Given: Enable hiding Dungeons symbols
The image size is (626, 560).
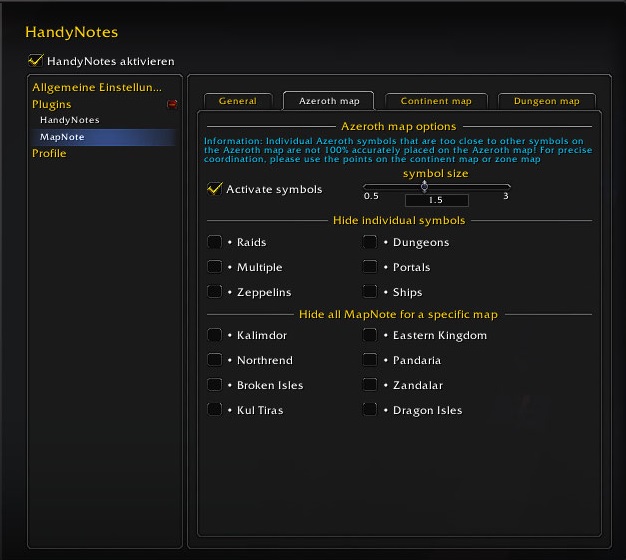Looking at the screenshot, I should pos(370,242).
